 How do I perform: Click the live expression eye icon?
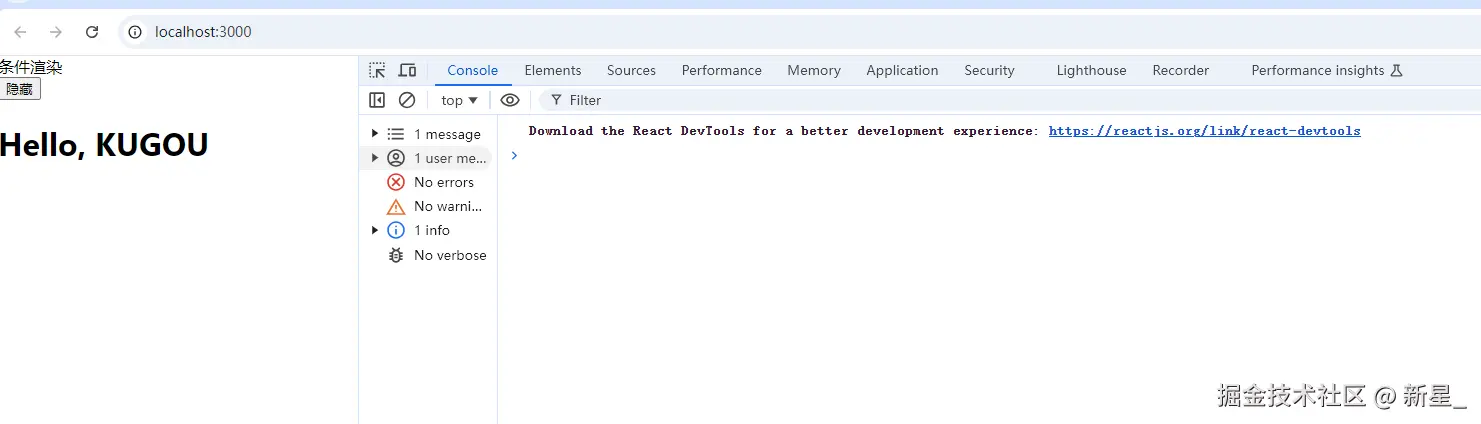coord(510,100)
